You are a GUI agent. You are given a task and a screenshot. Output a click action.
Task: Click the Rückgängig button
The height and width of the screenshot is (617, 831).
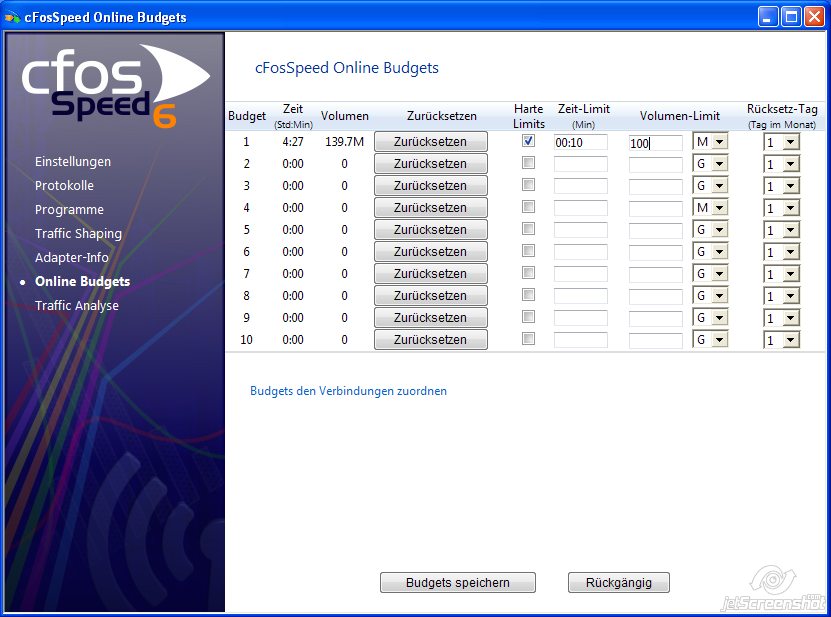618,583
